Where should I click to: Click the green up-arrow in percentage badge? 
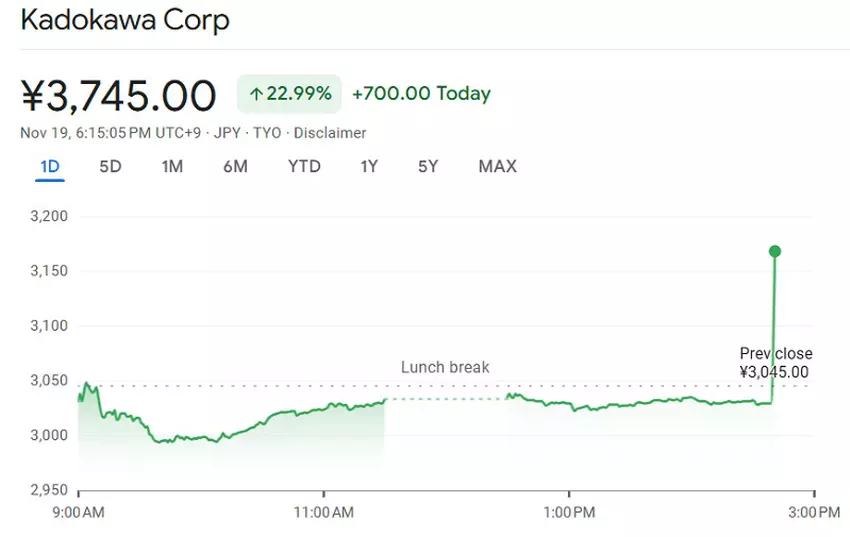[256, 94]
